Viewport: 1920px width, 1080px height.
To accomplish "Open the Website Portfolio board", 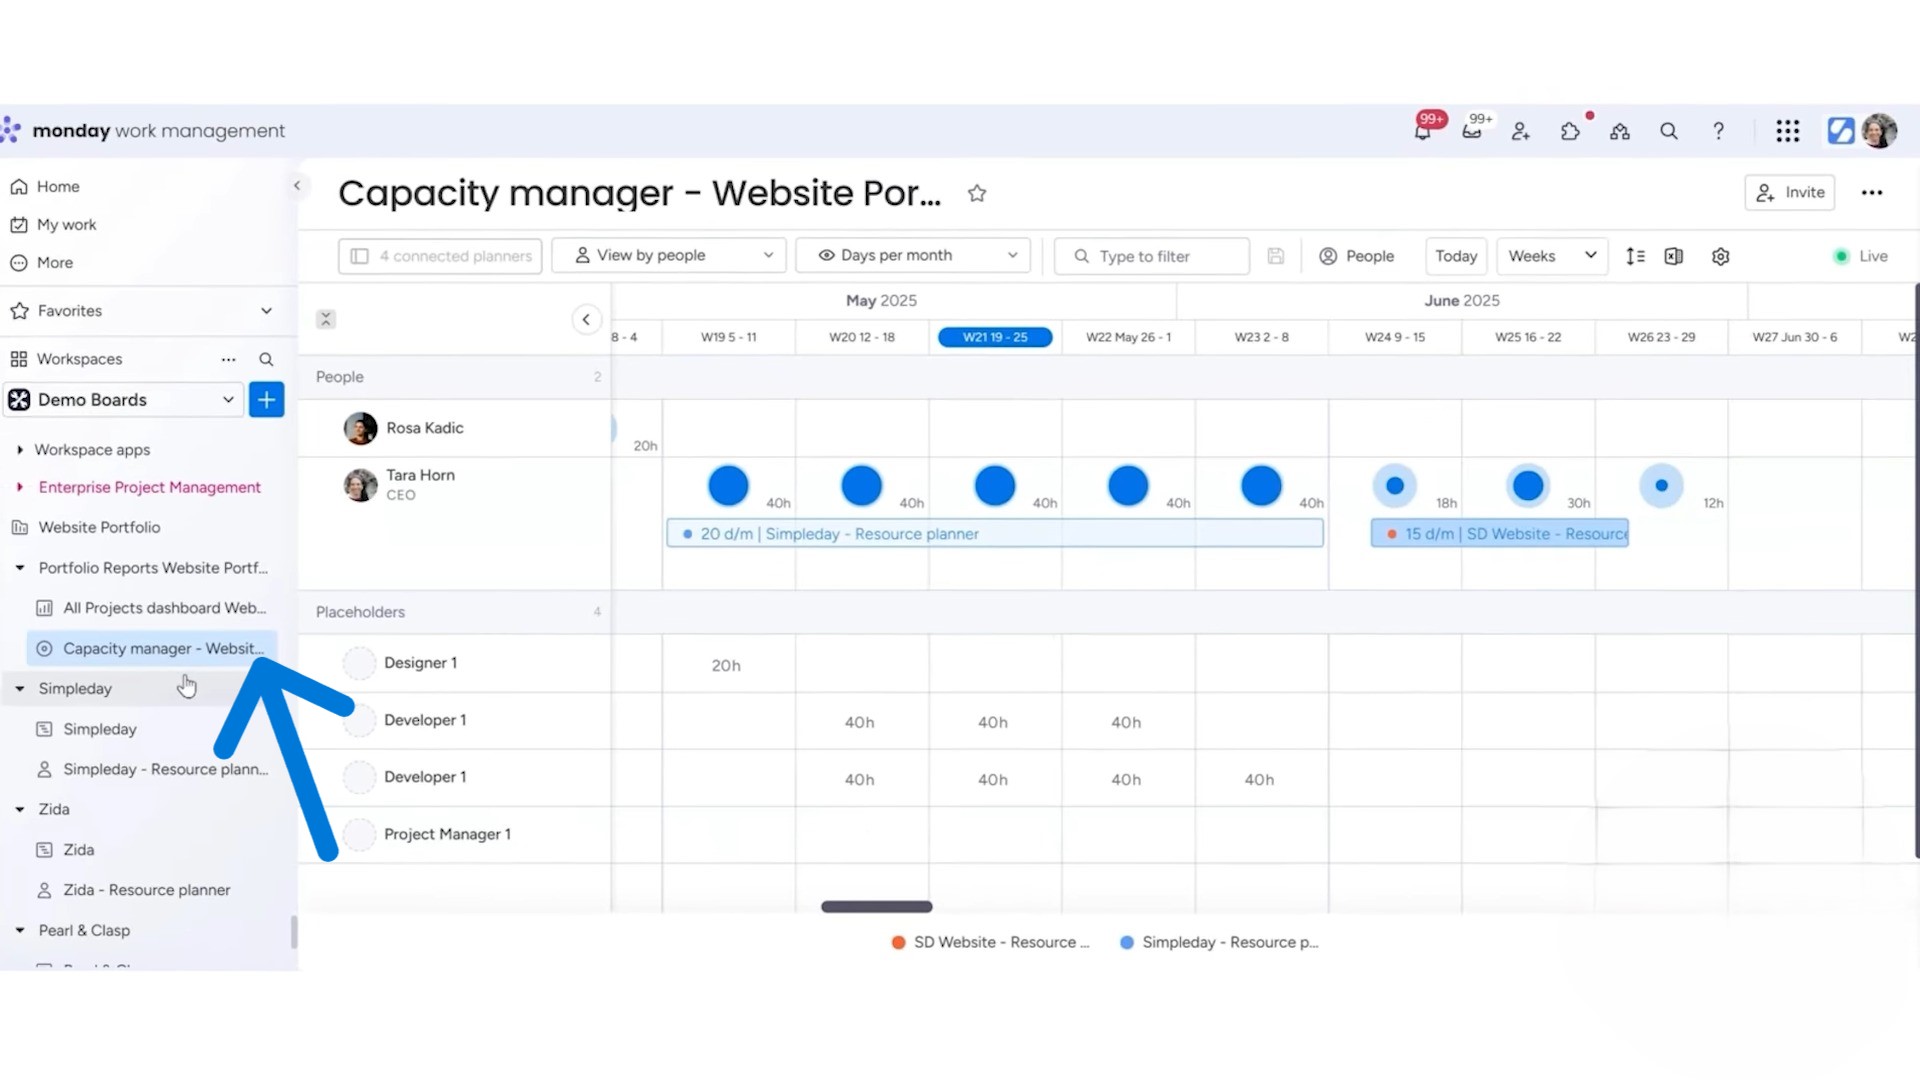I will (x=99, y=527).
